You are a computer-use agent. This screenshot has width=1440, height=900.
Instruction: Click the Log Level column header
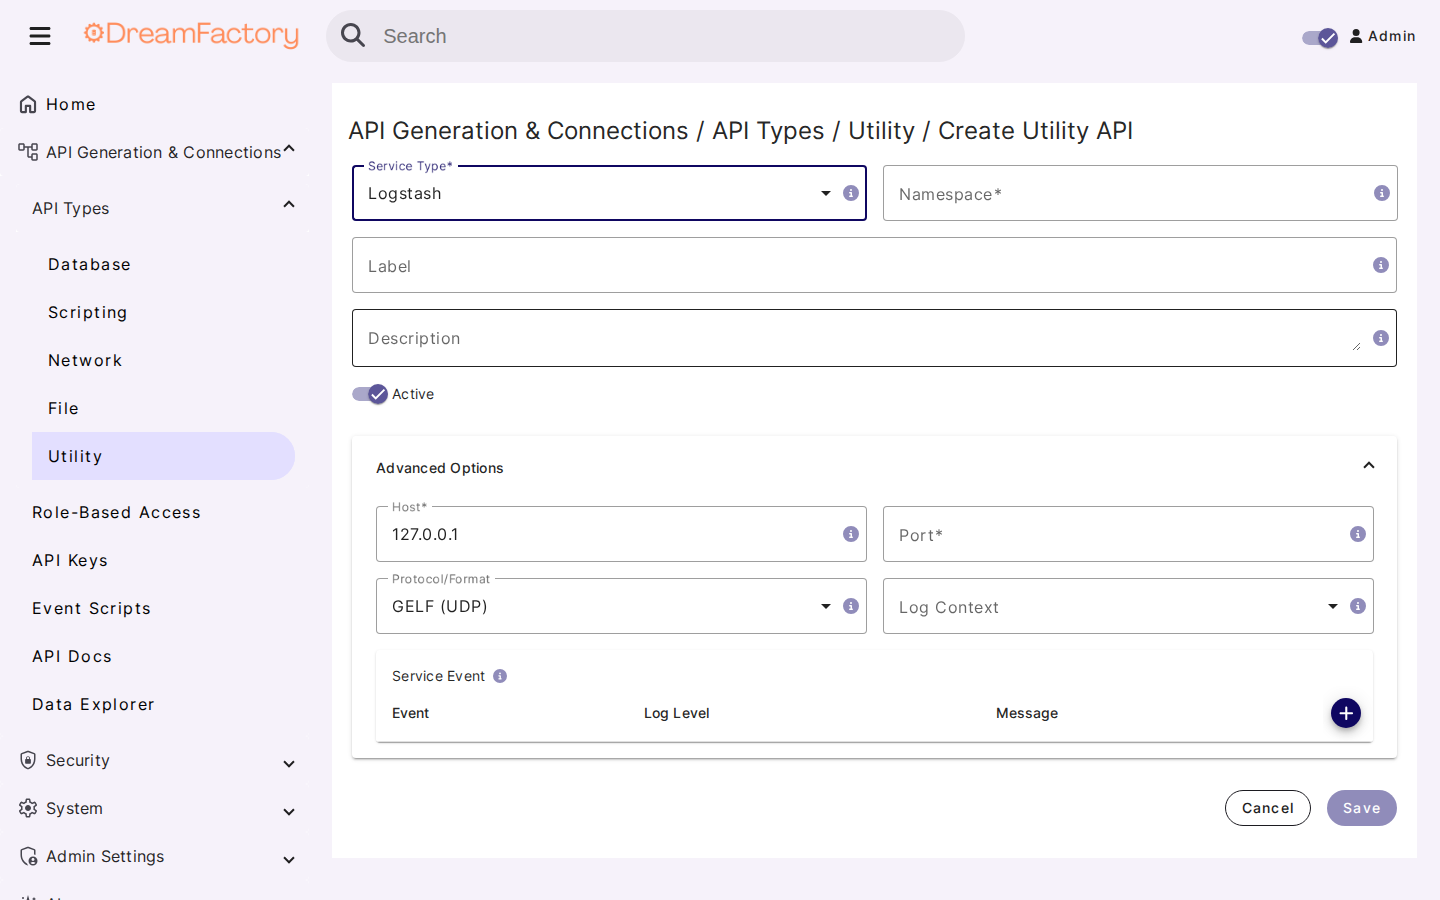(677, 713)
